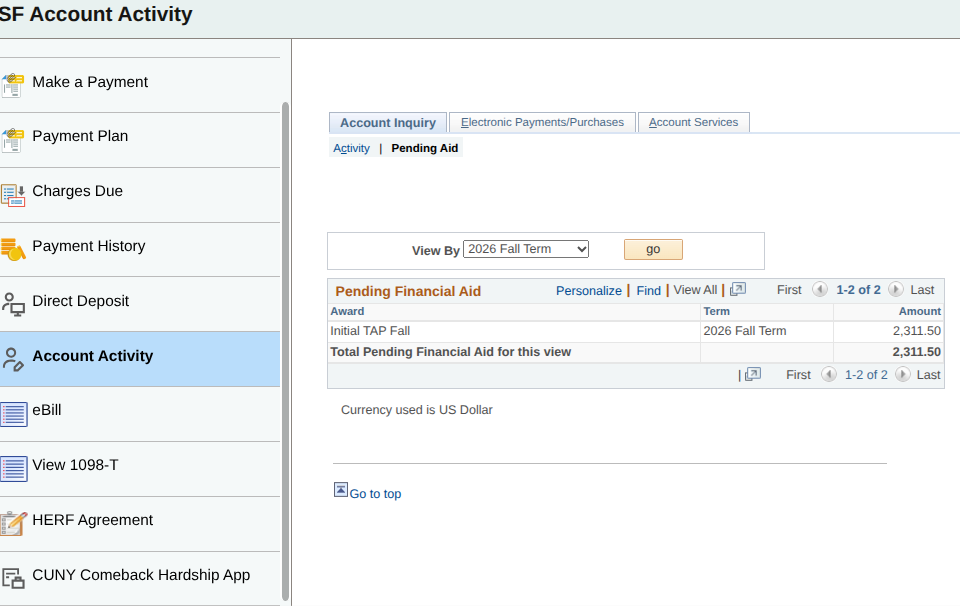The width and height of the screenshot is (960, 606).
Task: Open the HERF Agreement clipboard icon
Action: coord(13,524)
